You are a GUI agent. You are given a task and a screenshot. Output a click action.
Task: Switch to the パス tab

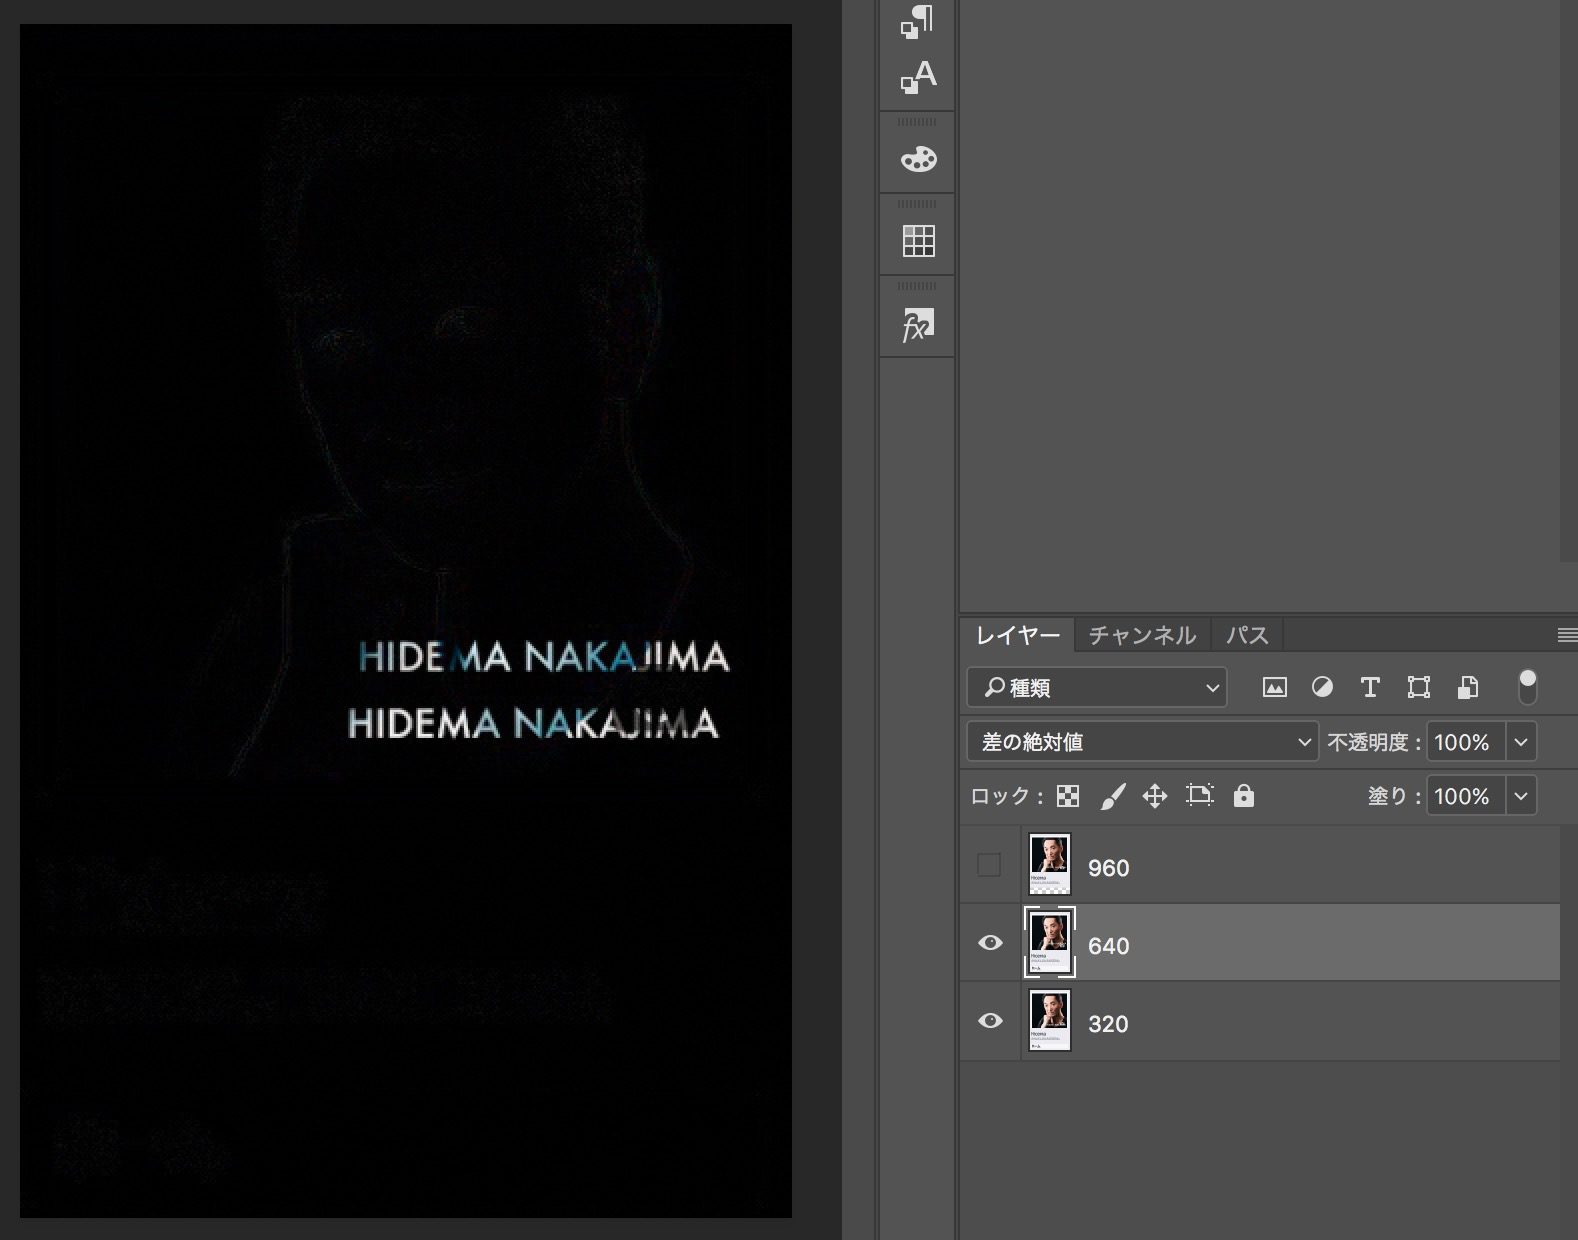[x=1247, y=635]
